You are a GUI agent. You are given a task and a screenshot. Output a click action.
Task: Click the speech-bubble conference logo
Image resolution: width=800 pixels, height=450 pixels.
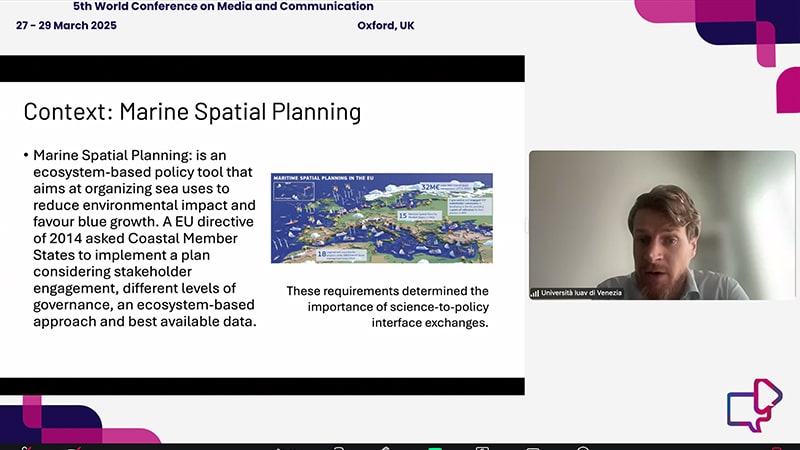[754, 405]
